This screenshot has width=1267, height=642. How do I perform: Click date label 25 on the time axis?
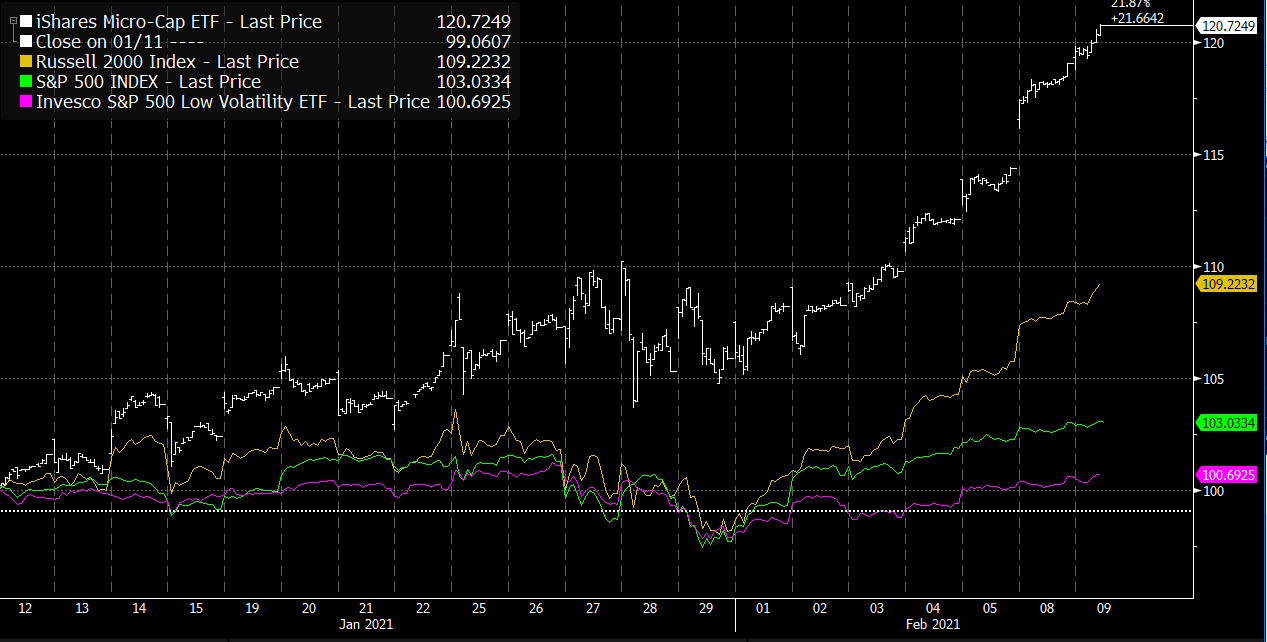(479, 607)
